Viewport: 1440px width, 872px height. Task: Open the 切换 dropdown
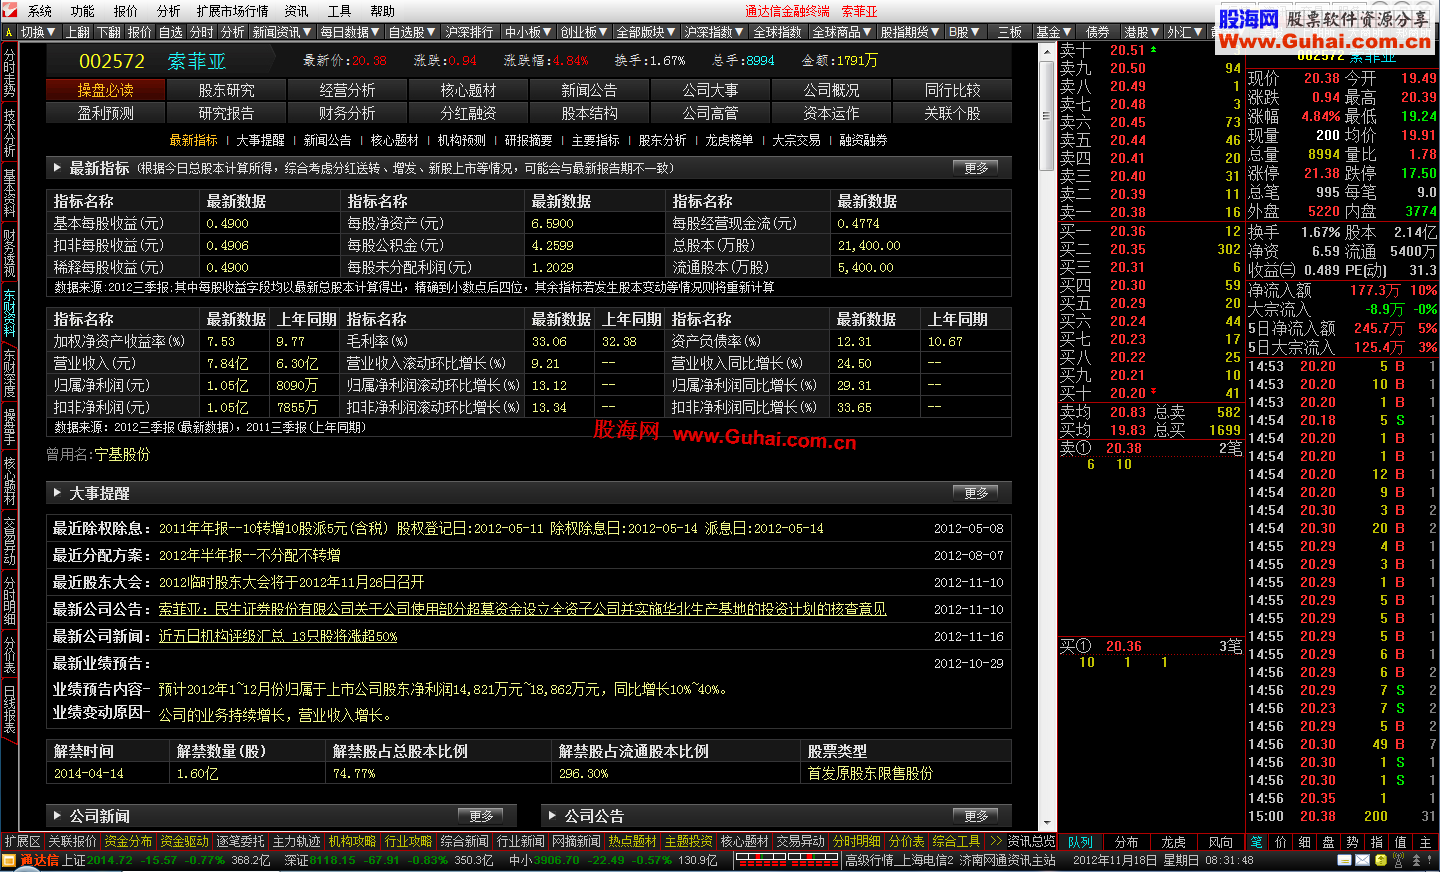pyautogui.click(x=39, y=32)
